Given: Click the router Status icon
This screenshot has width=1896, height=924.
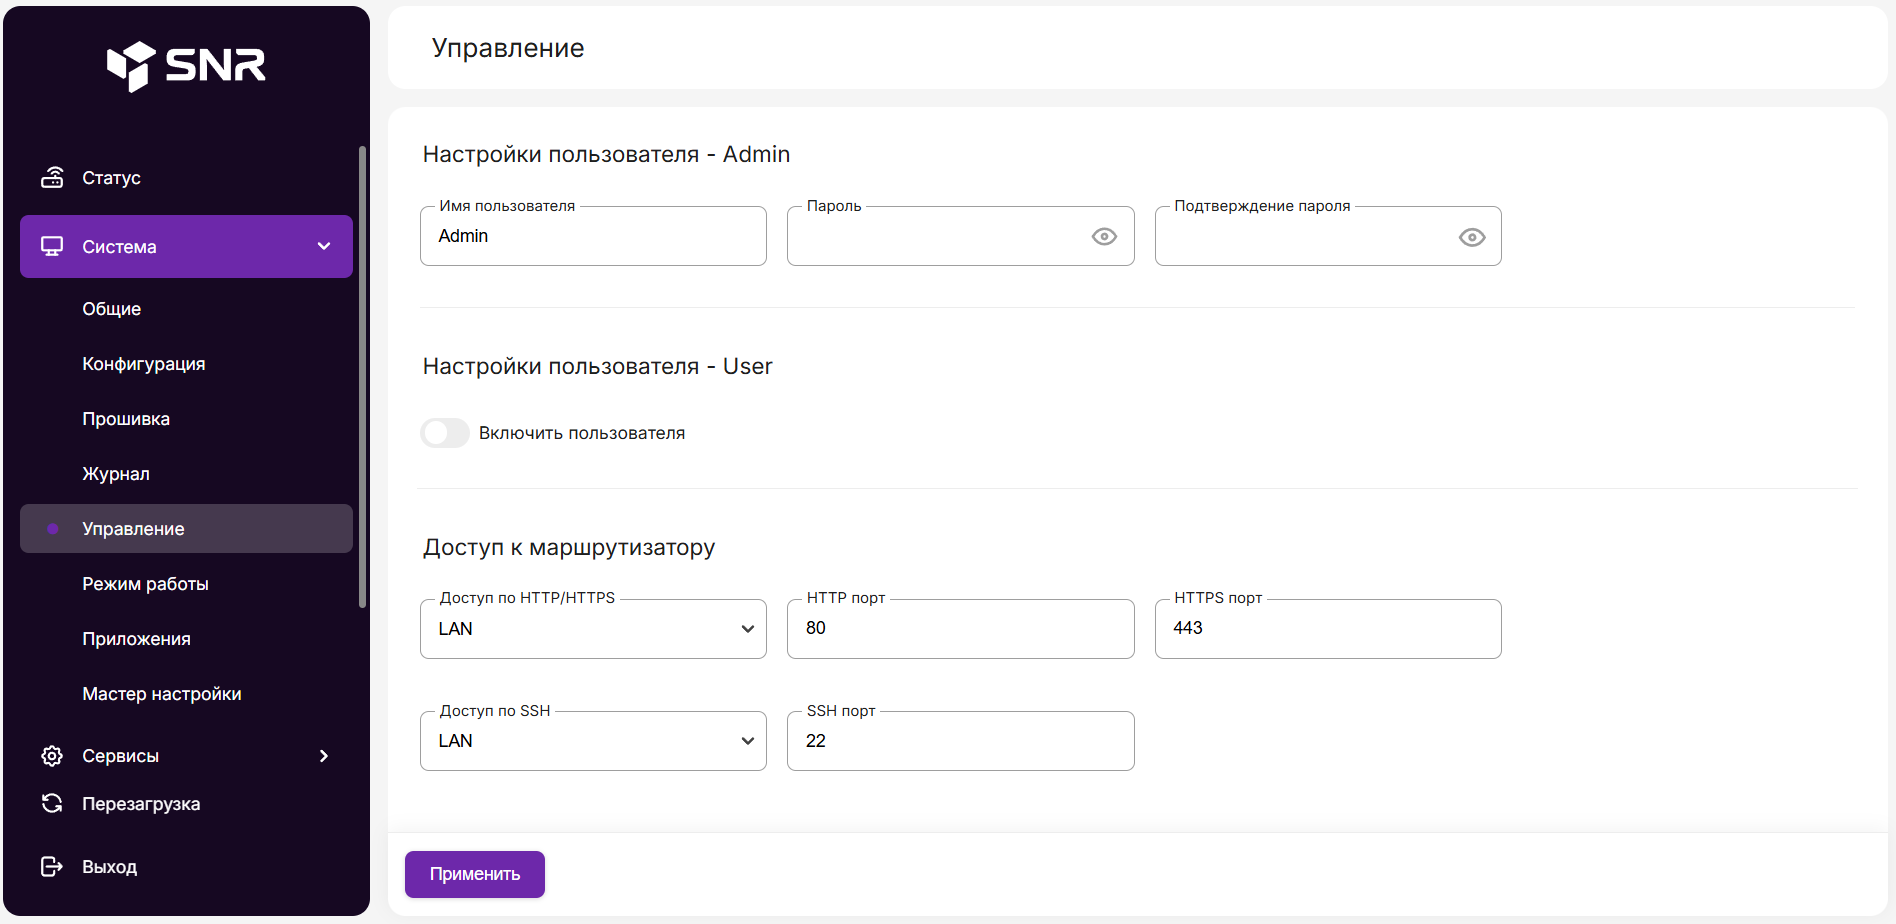Looking at the screenshot, I should coord(52,177).
